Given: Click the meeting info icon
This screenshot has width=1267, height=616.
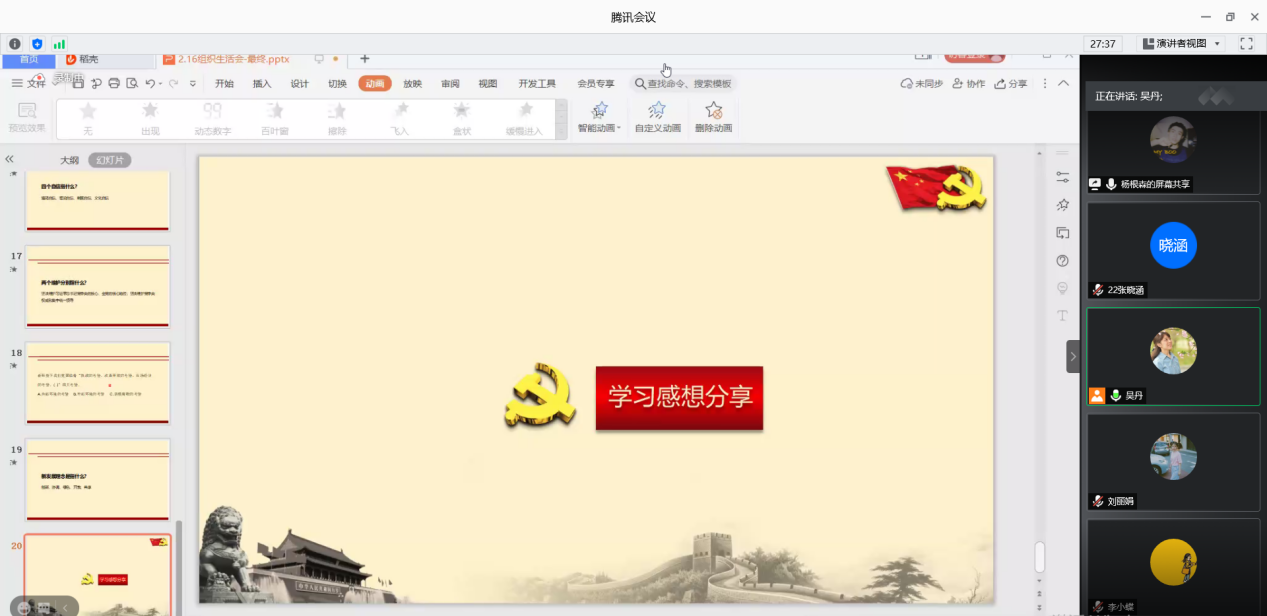Looking at the screenshot, I should click(15, 44).
